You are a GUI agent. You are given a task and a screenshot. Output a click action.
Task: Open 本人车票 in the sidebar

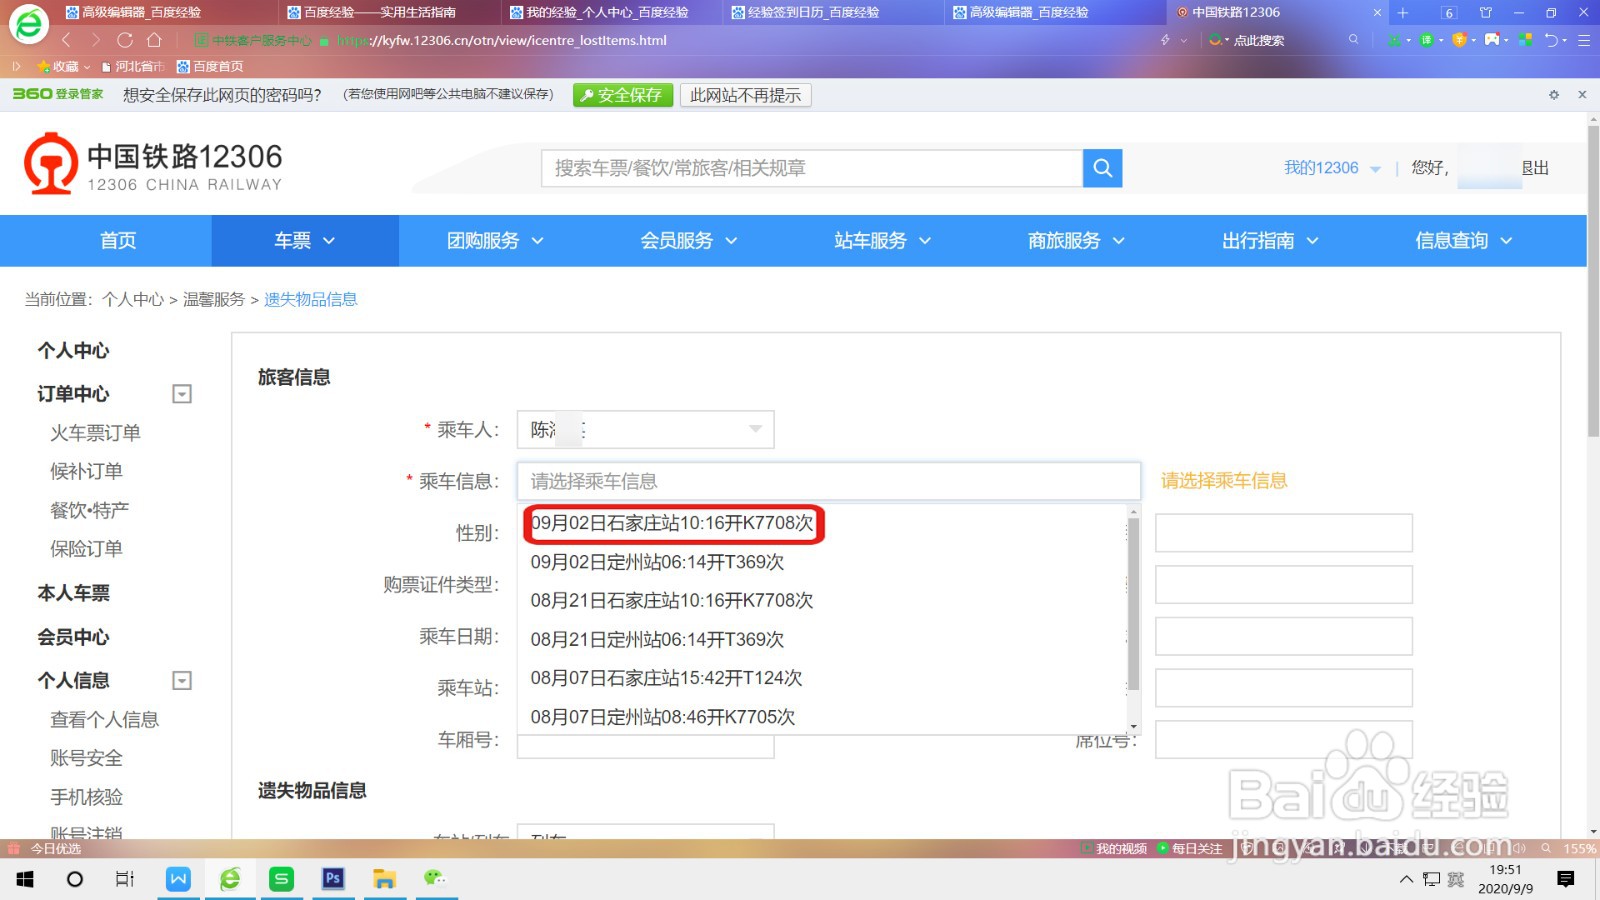(x=73, y=593)
